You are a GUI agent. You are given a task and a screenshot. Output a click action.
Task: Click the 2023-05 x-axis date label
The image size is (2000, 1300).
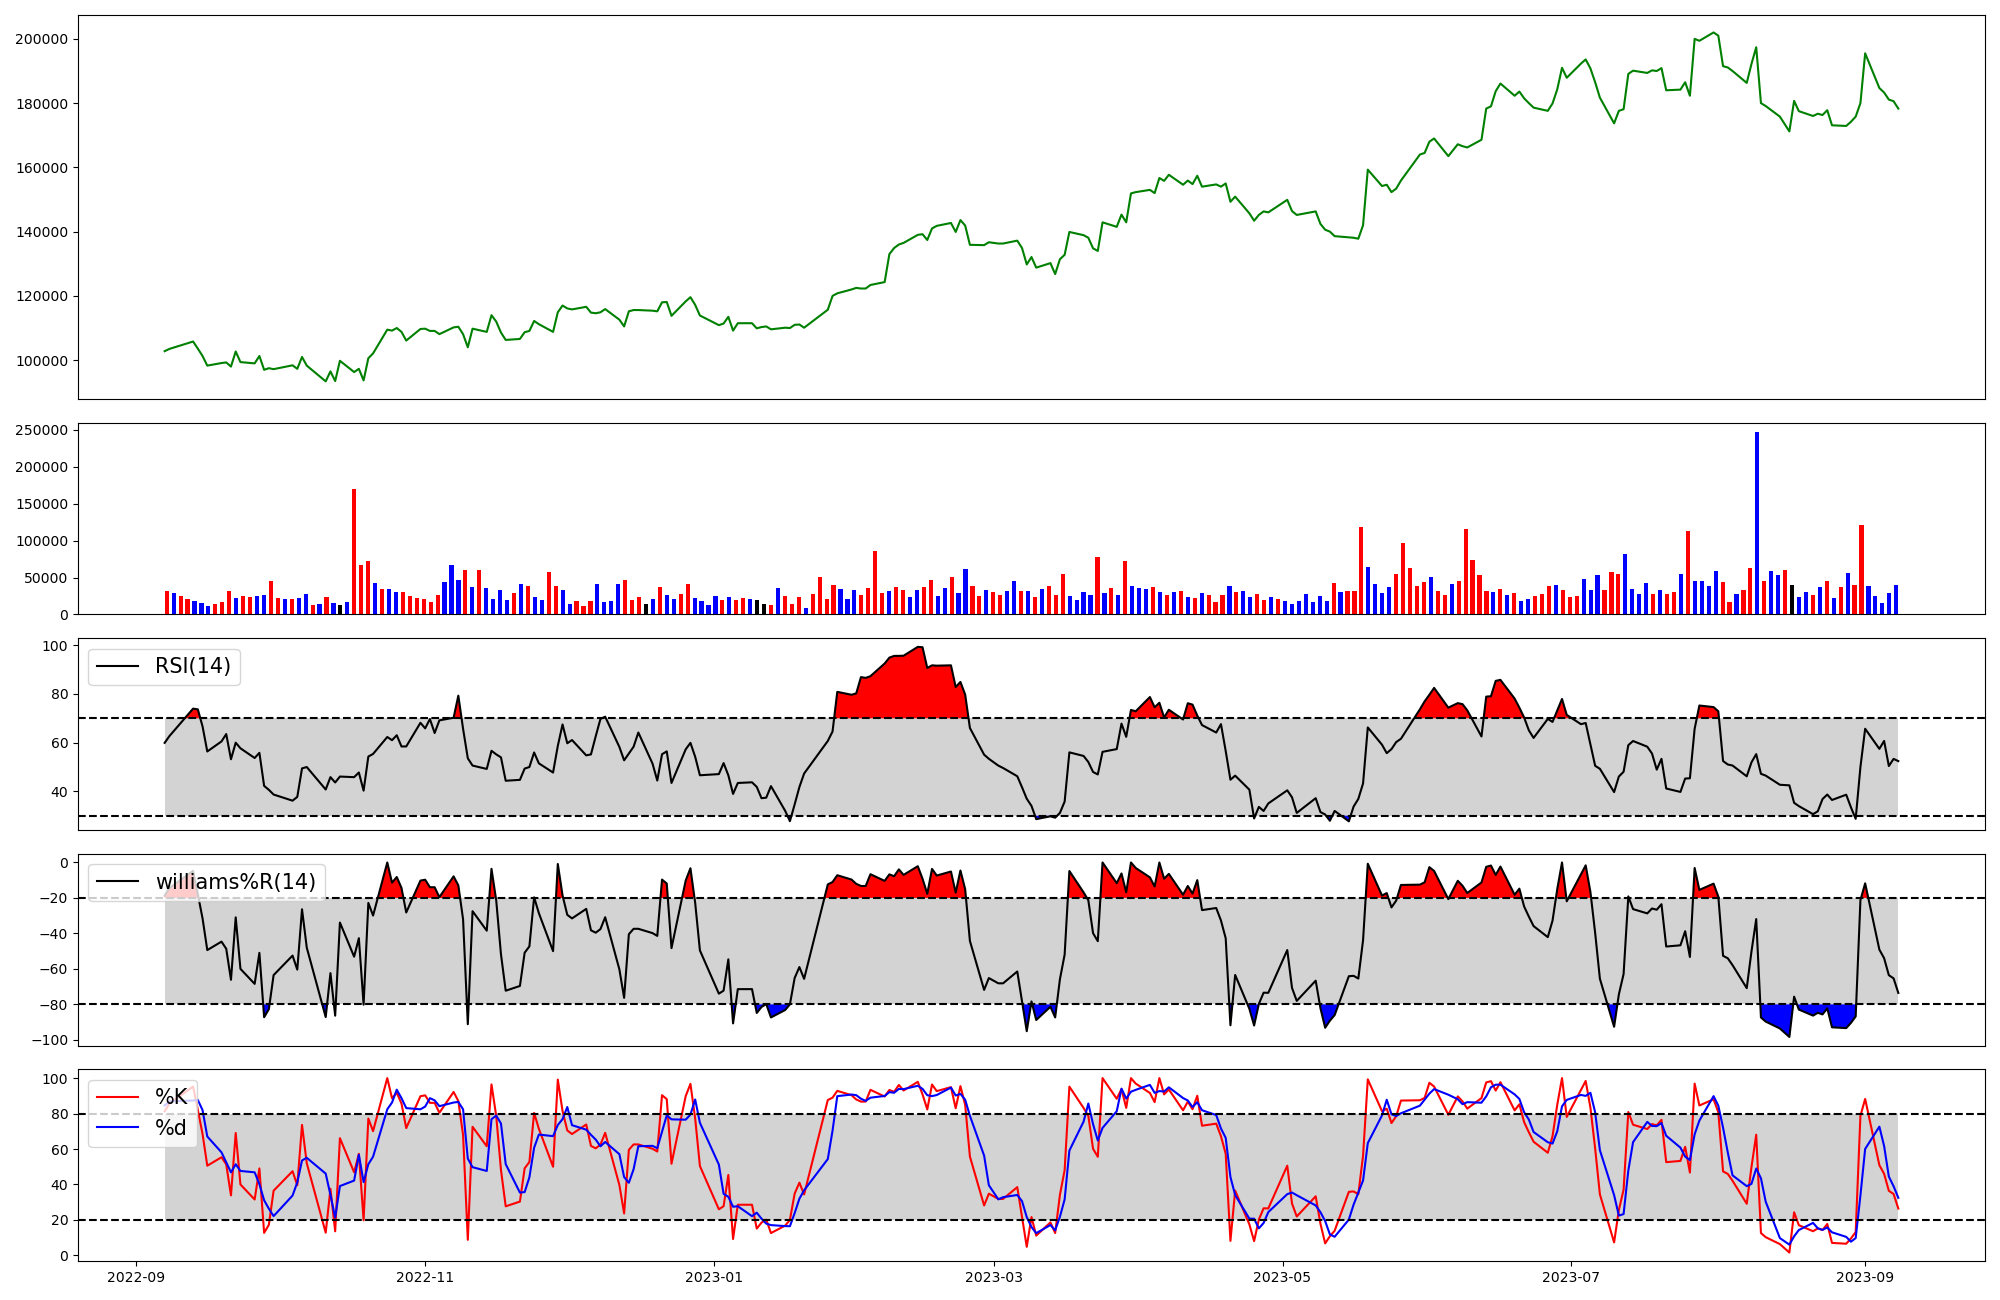tap(1282, 1277)
